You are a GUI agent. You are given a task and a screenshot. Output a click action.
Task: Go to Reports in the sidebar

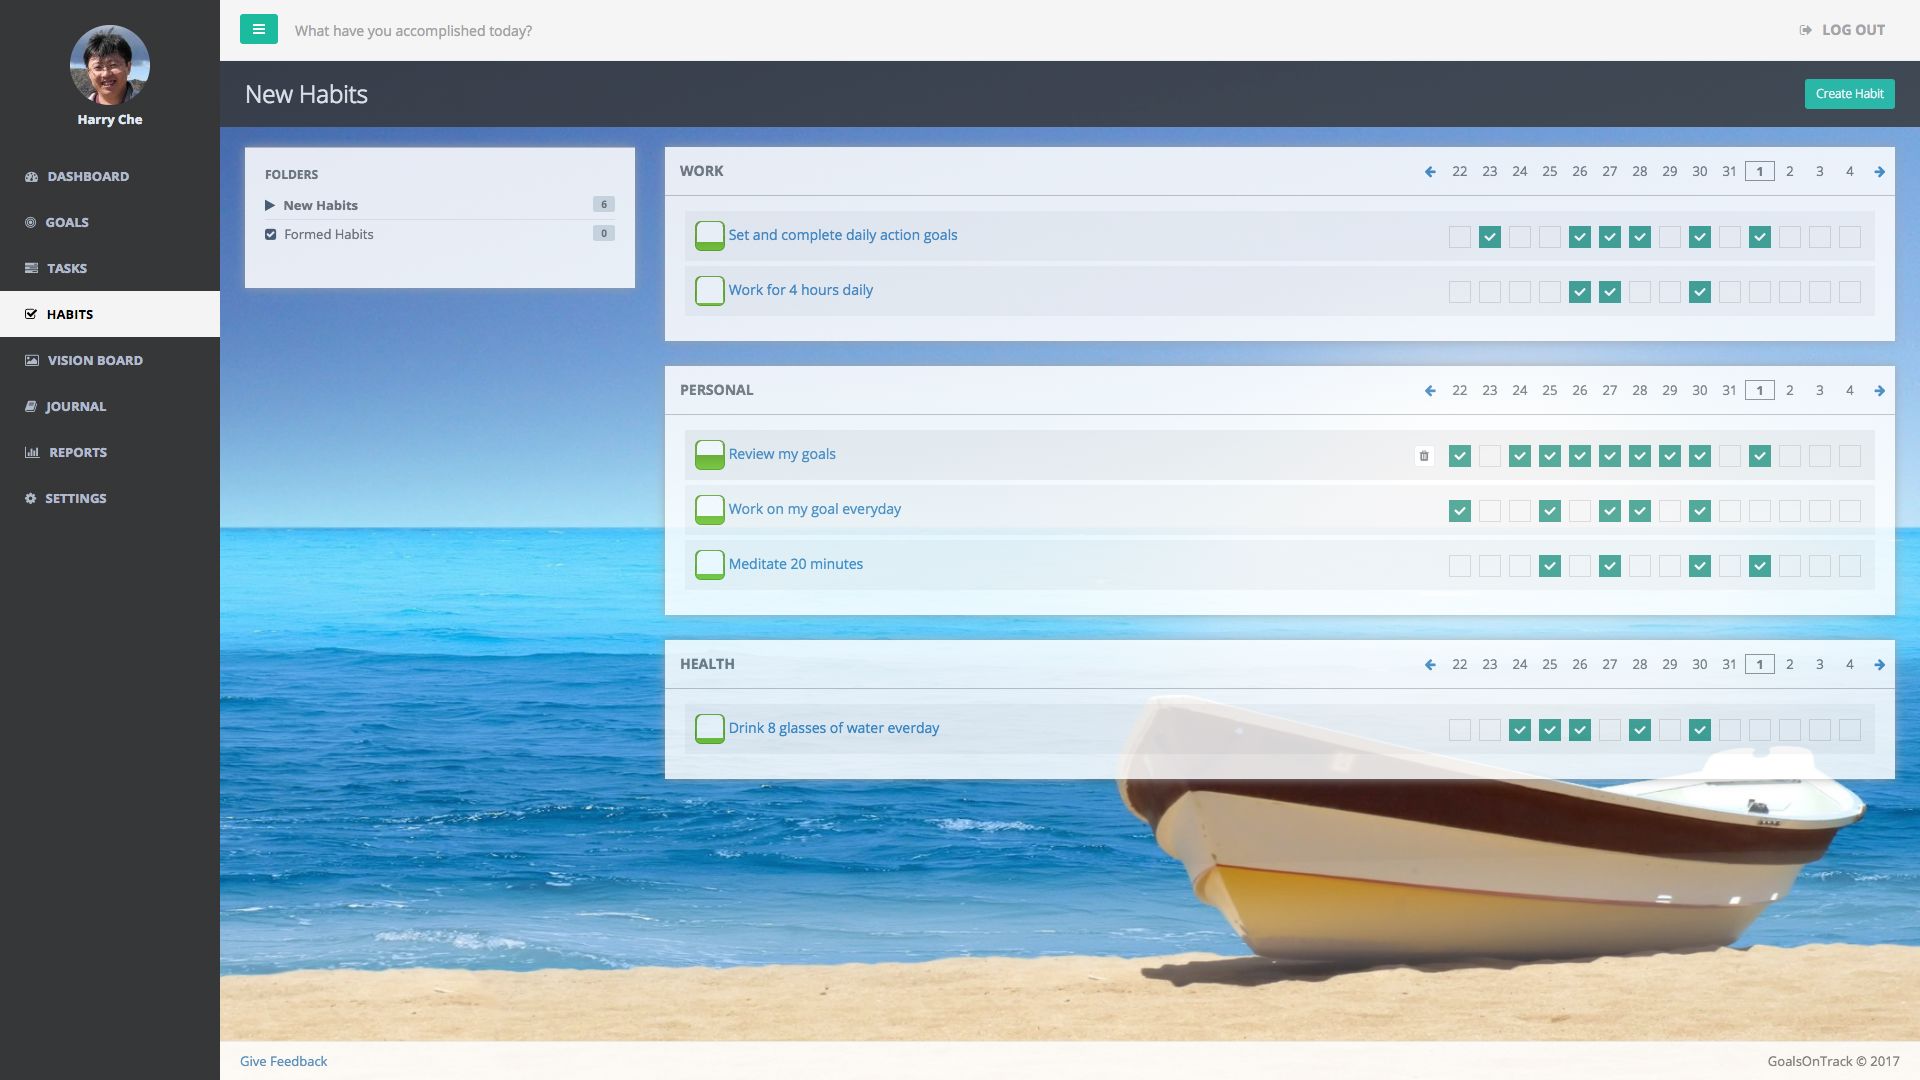tap(77, 452)
